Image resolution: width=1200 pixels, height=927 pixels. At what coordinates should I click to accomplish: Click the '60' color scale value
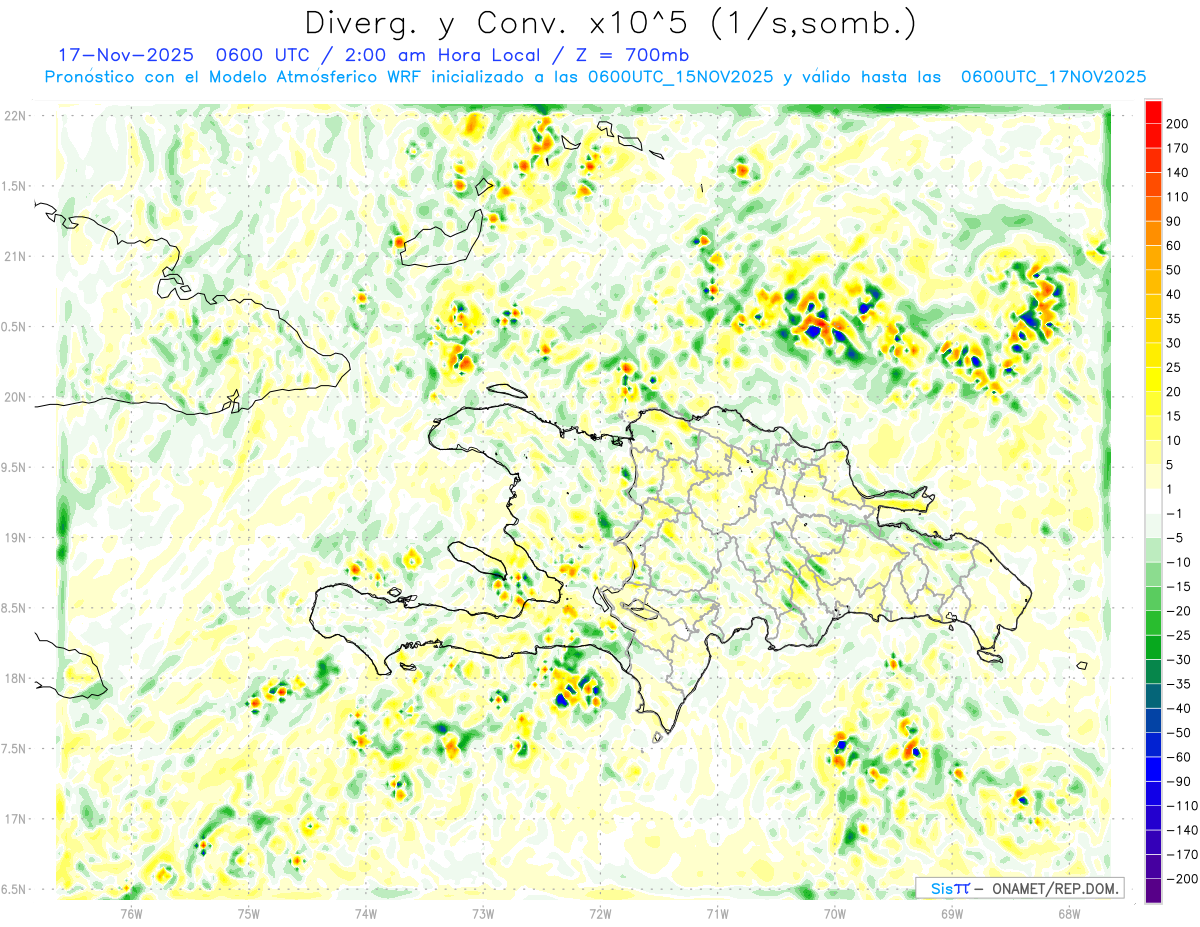tap(1174, 246)
